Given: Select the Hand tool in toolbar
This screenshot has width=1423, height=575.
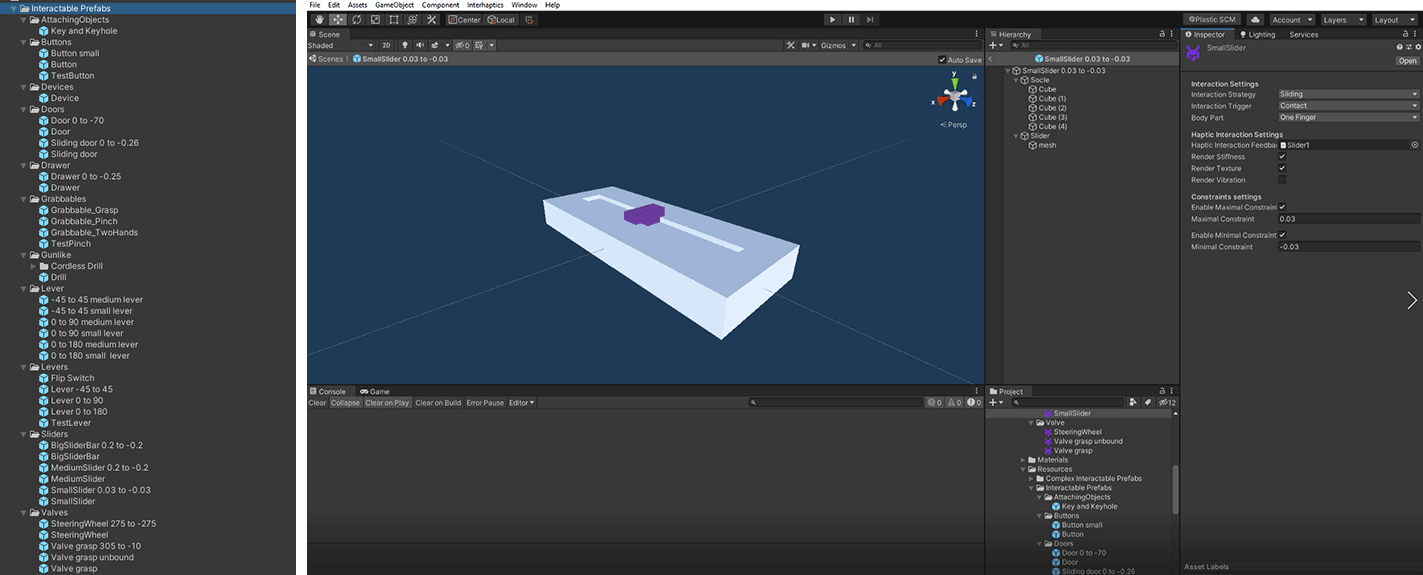Looking at the screenshot, I should (x=319, y=20).
